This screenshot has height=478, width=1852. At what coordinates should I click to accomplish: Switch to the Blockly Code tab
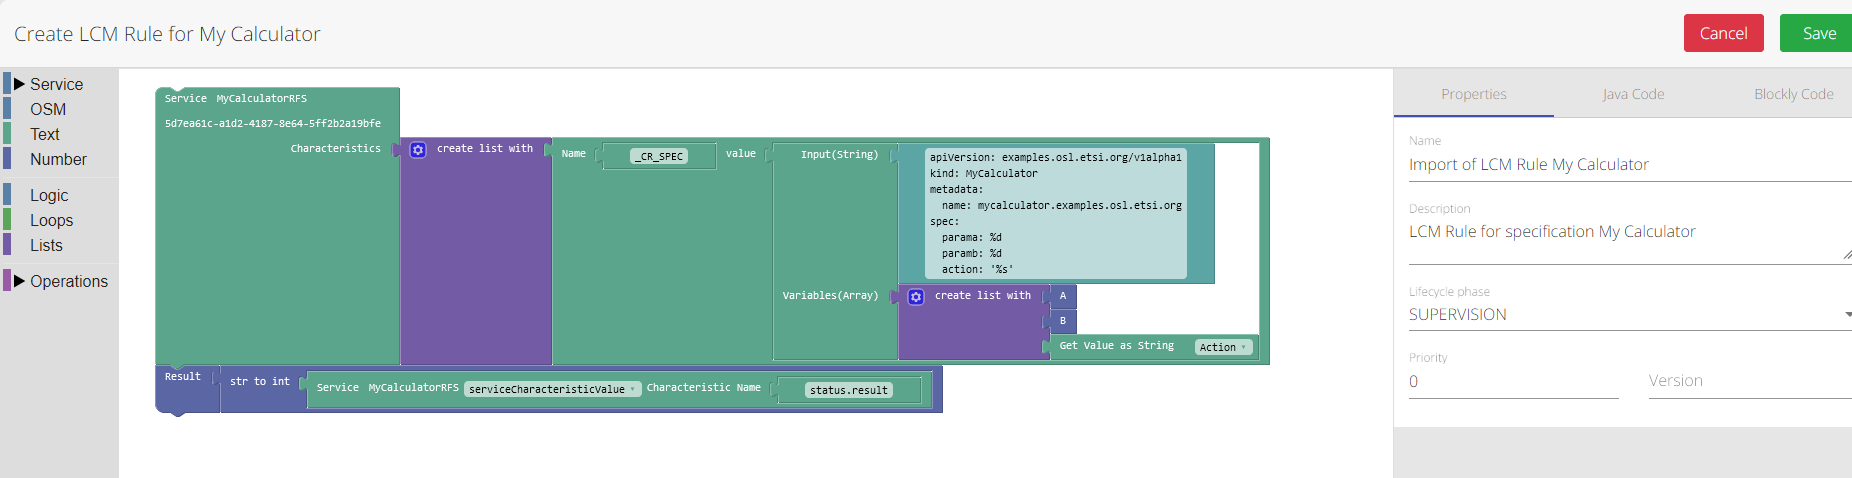point(1793,94)
